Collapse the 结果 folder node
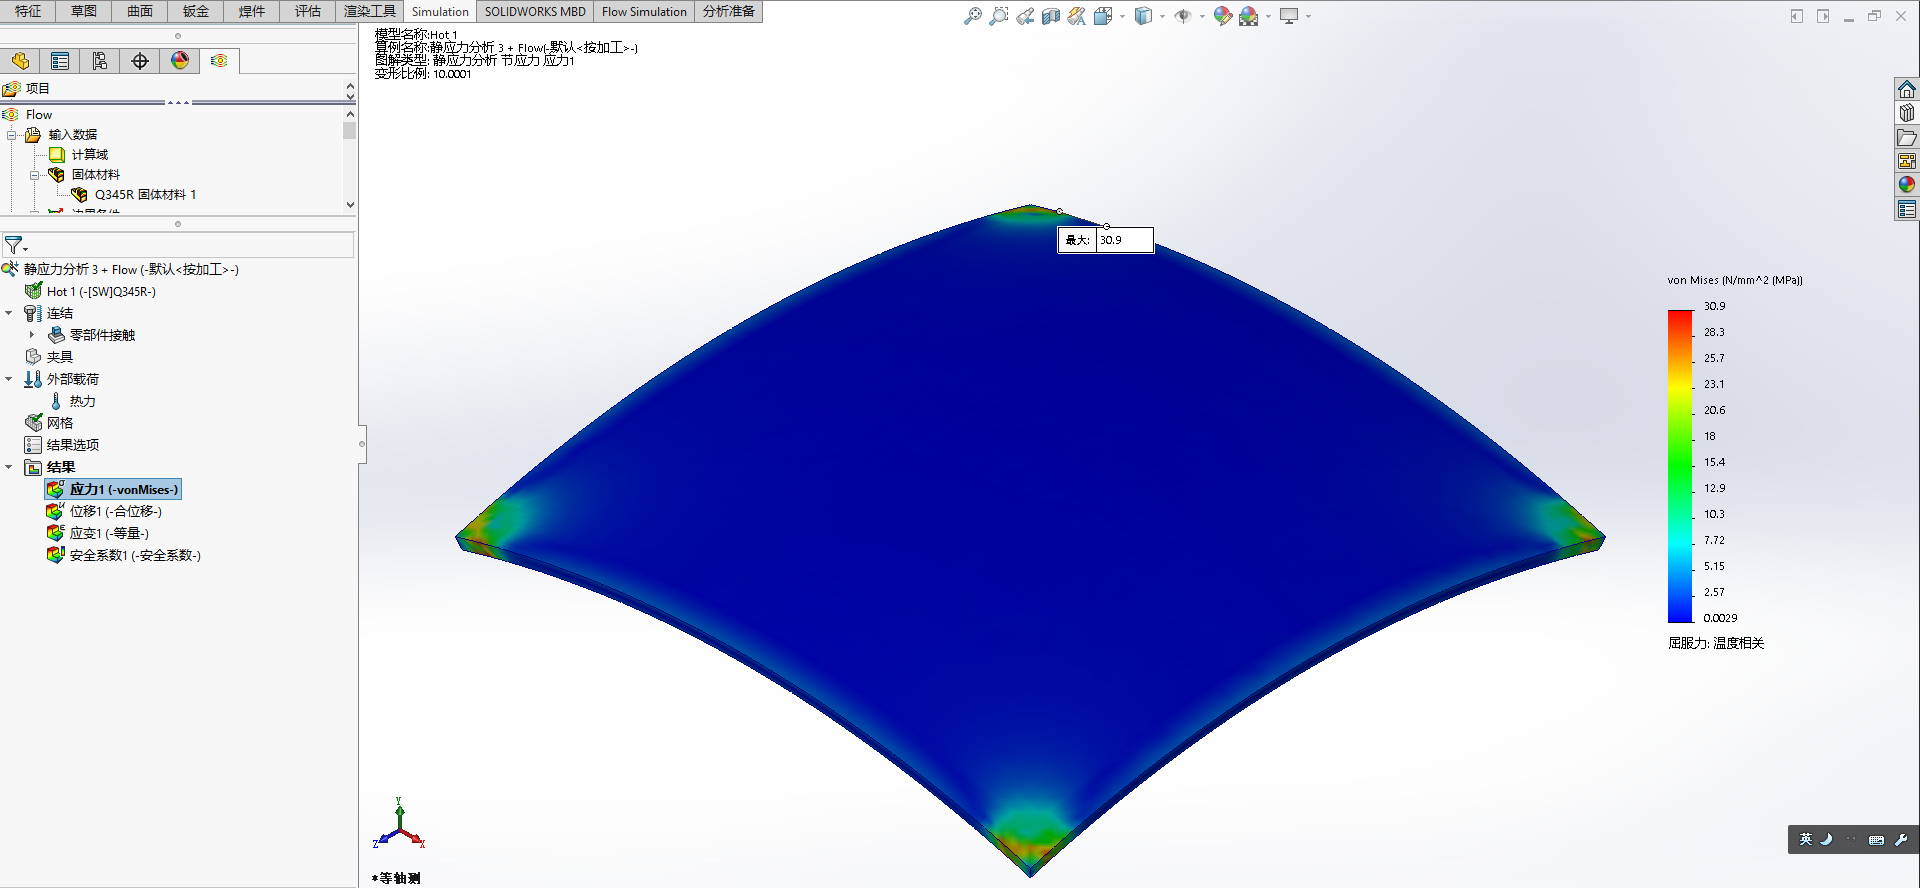1920x888 pixels. pos(9,467)
